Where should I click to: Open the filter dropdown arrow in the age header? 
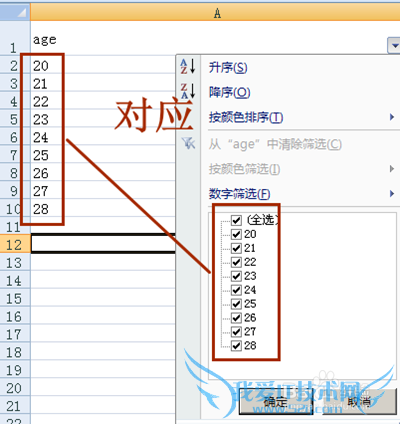click(394, 45)
